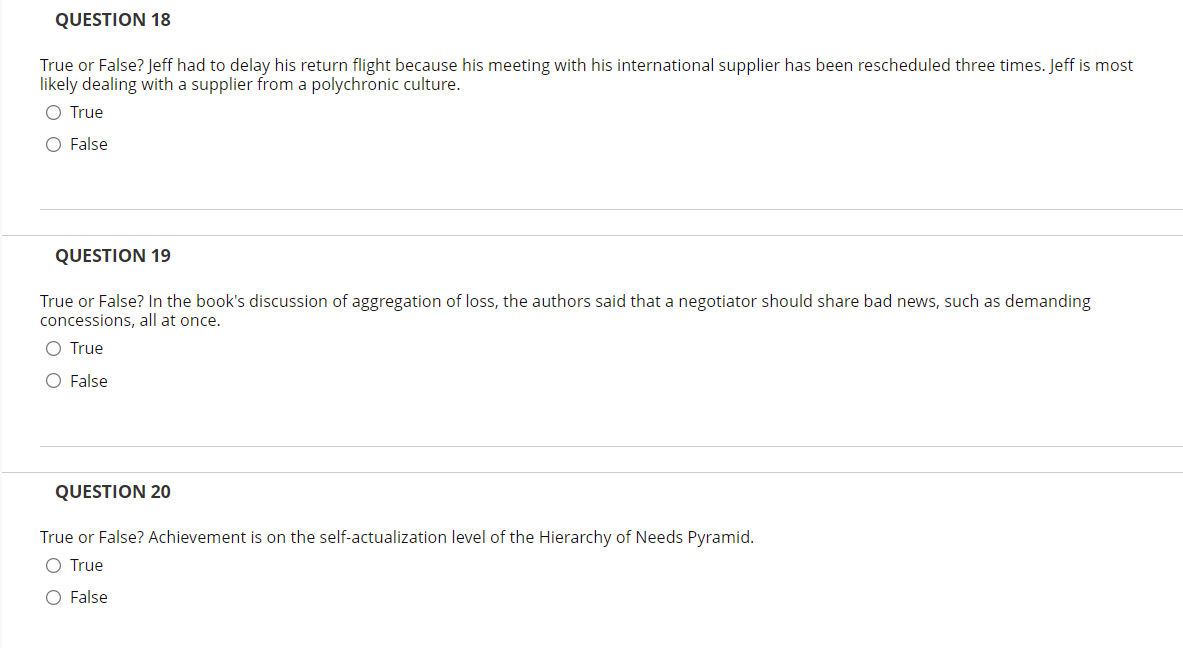This screenshot has height=648, width=1183.
Task: Click the 'True' label text under Question 18
Action: click(87, 112)
